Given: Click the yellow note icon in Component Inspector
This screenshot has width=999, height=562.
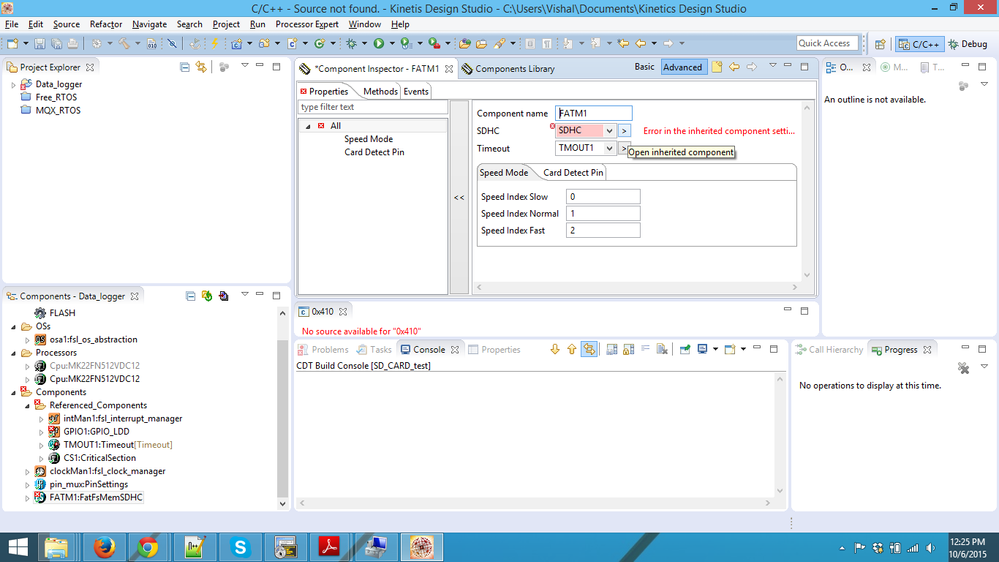Looking at the screenshot, I should 717,67.
